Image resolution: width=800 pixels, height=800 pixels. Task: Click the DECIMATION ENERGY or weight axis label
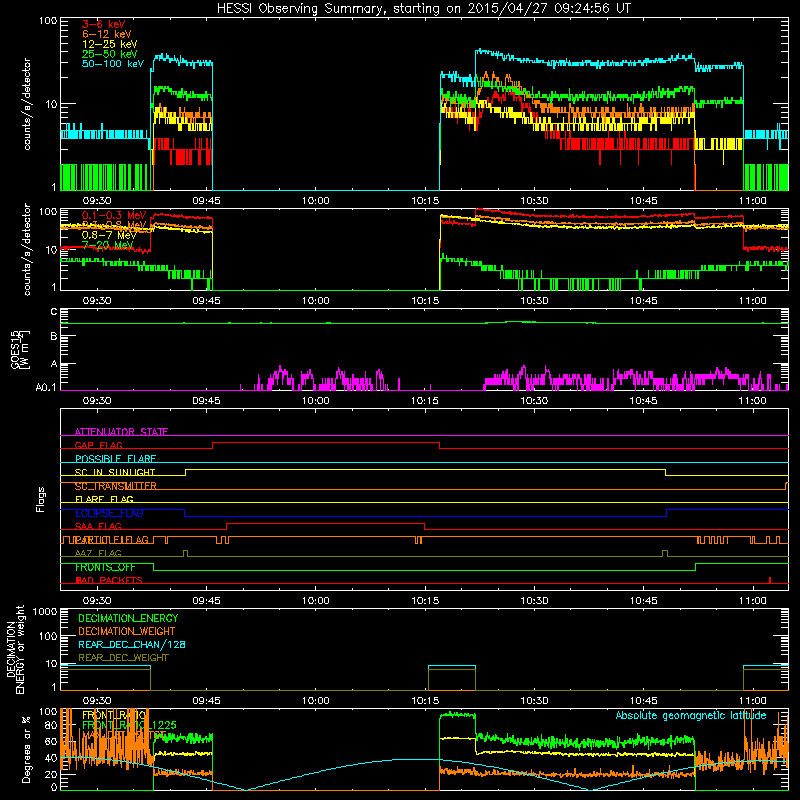click(16, 649)
